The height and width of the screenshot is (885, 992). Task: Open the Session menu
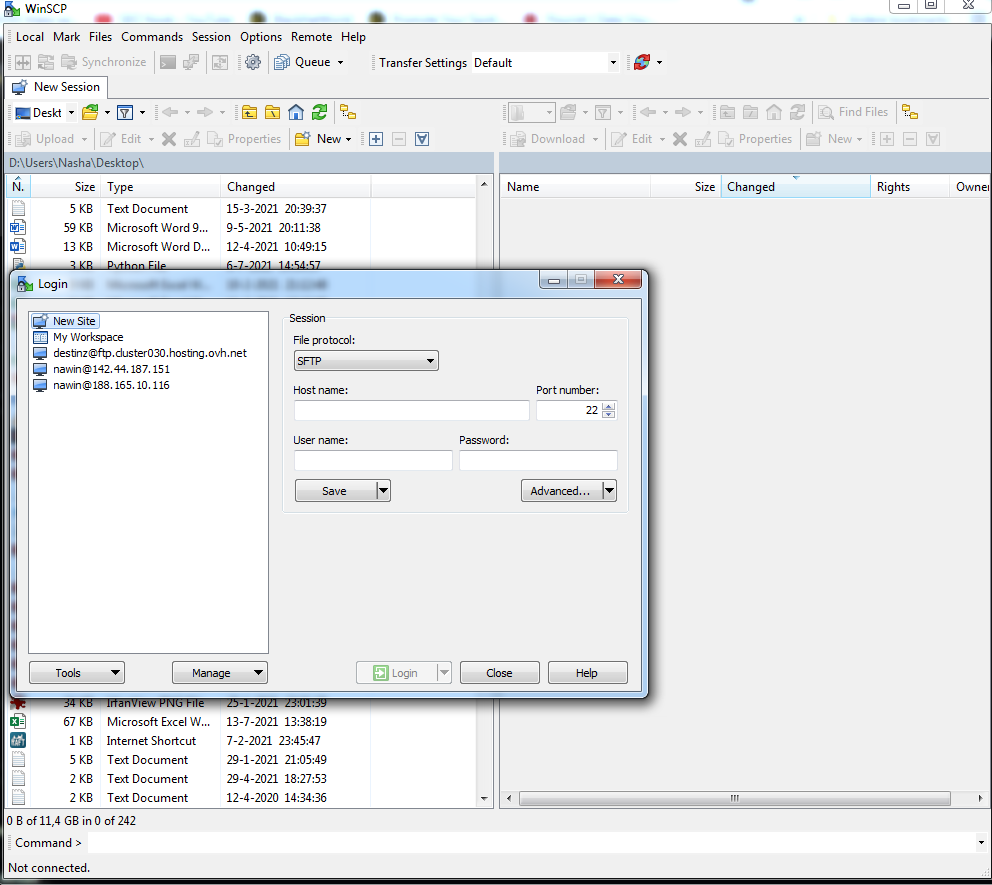tap(211, 37)
